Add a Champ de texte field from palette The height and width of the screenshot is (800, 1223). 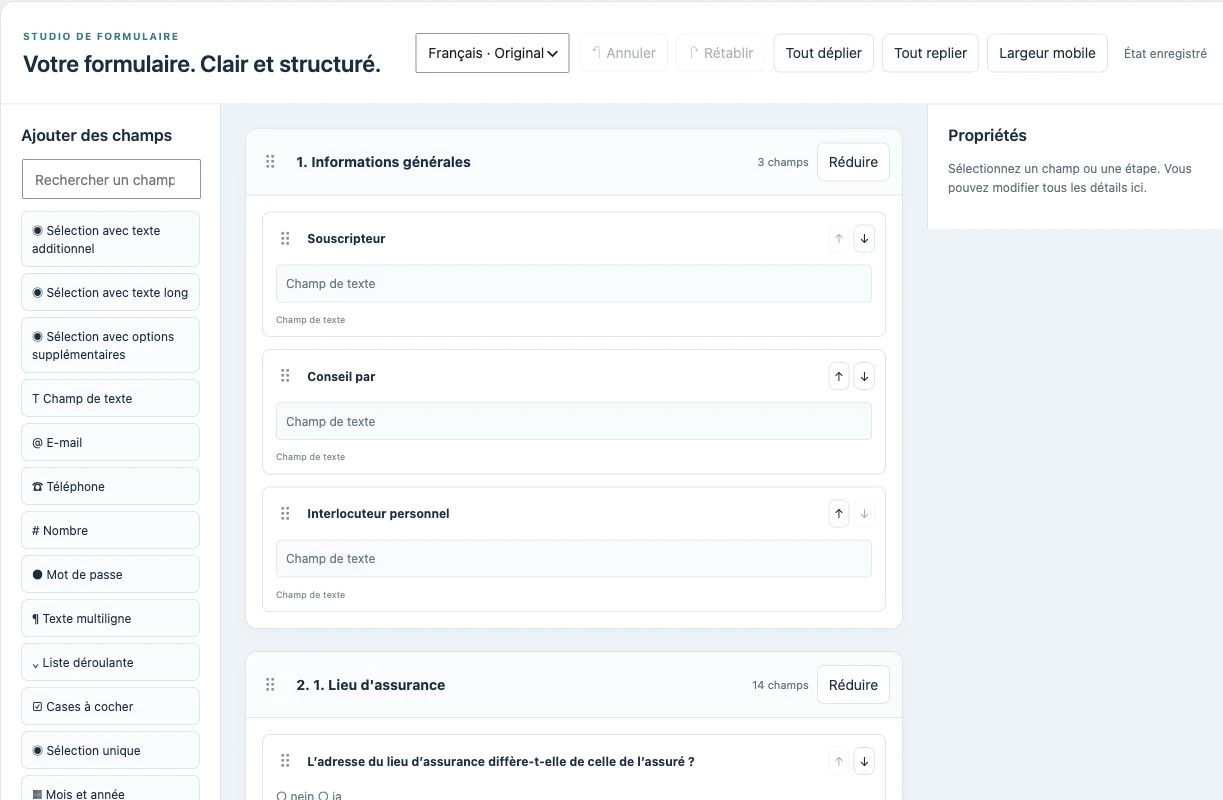(110, 398)
